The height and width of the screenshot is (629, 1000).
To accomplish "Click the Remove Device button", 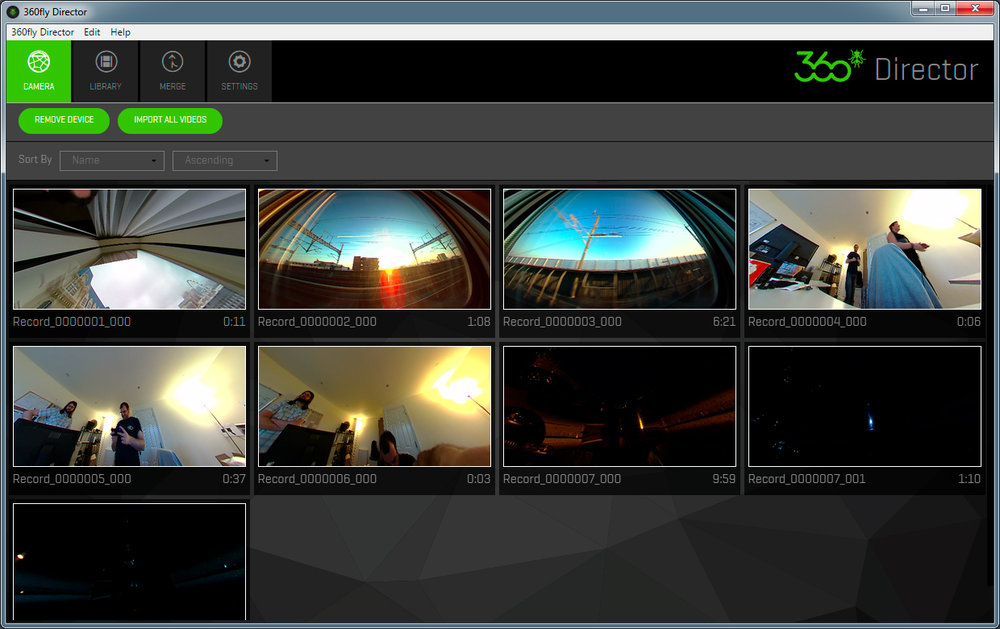I will click(63, 120).
